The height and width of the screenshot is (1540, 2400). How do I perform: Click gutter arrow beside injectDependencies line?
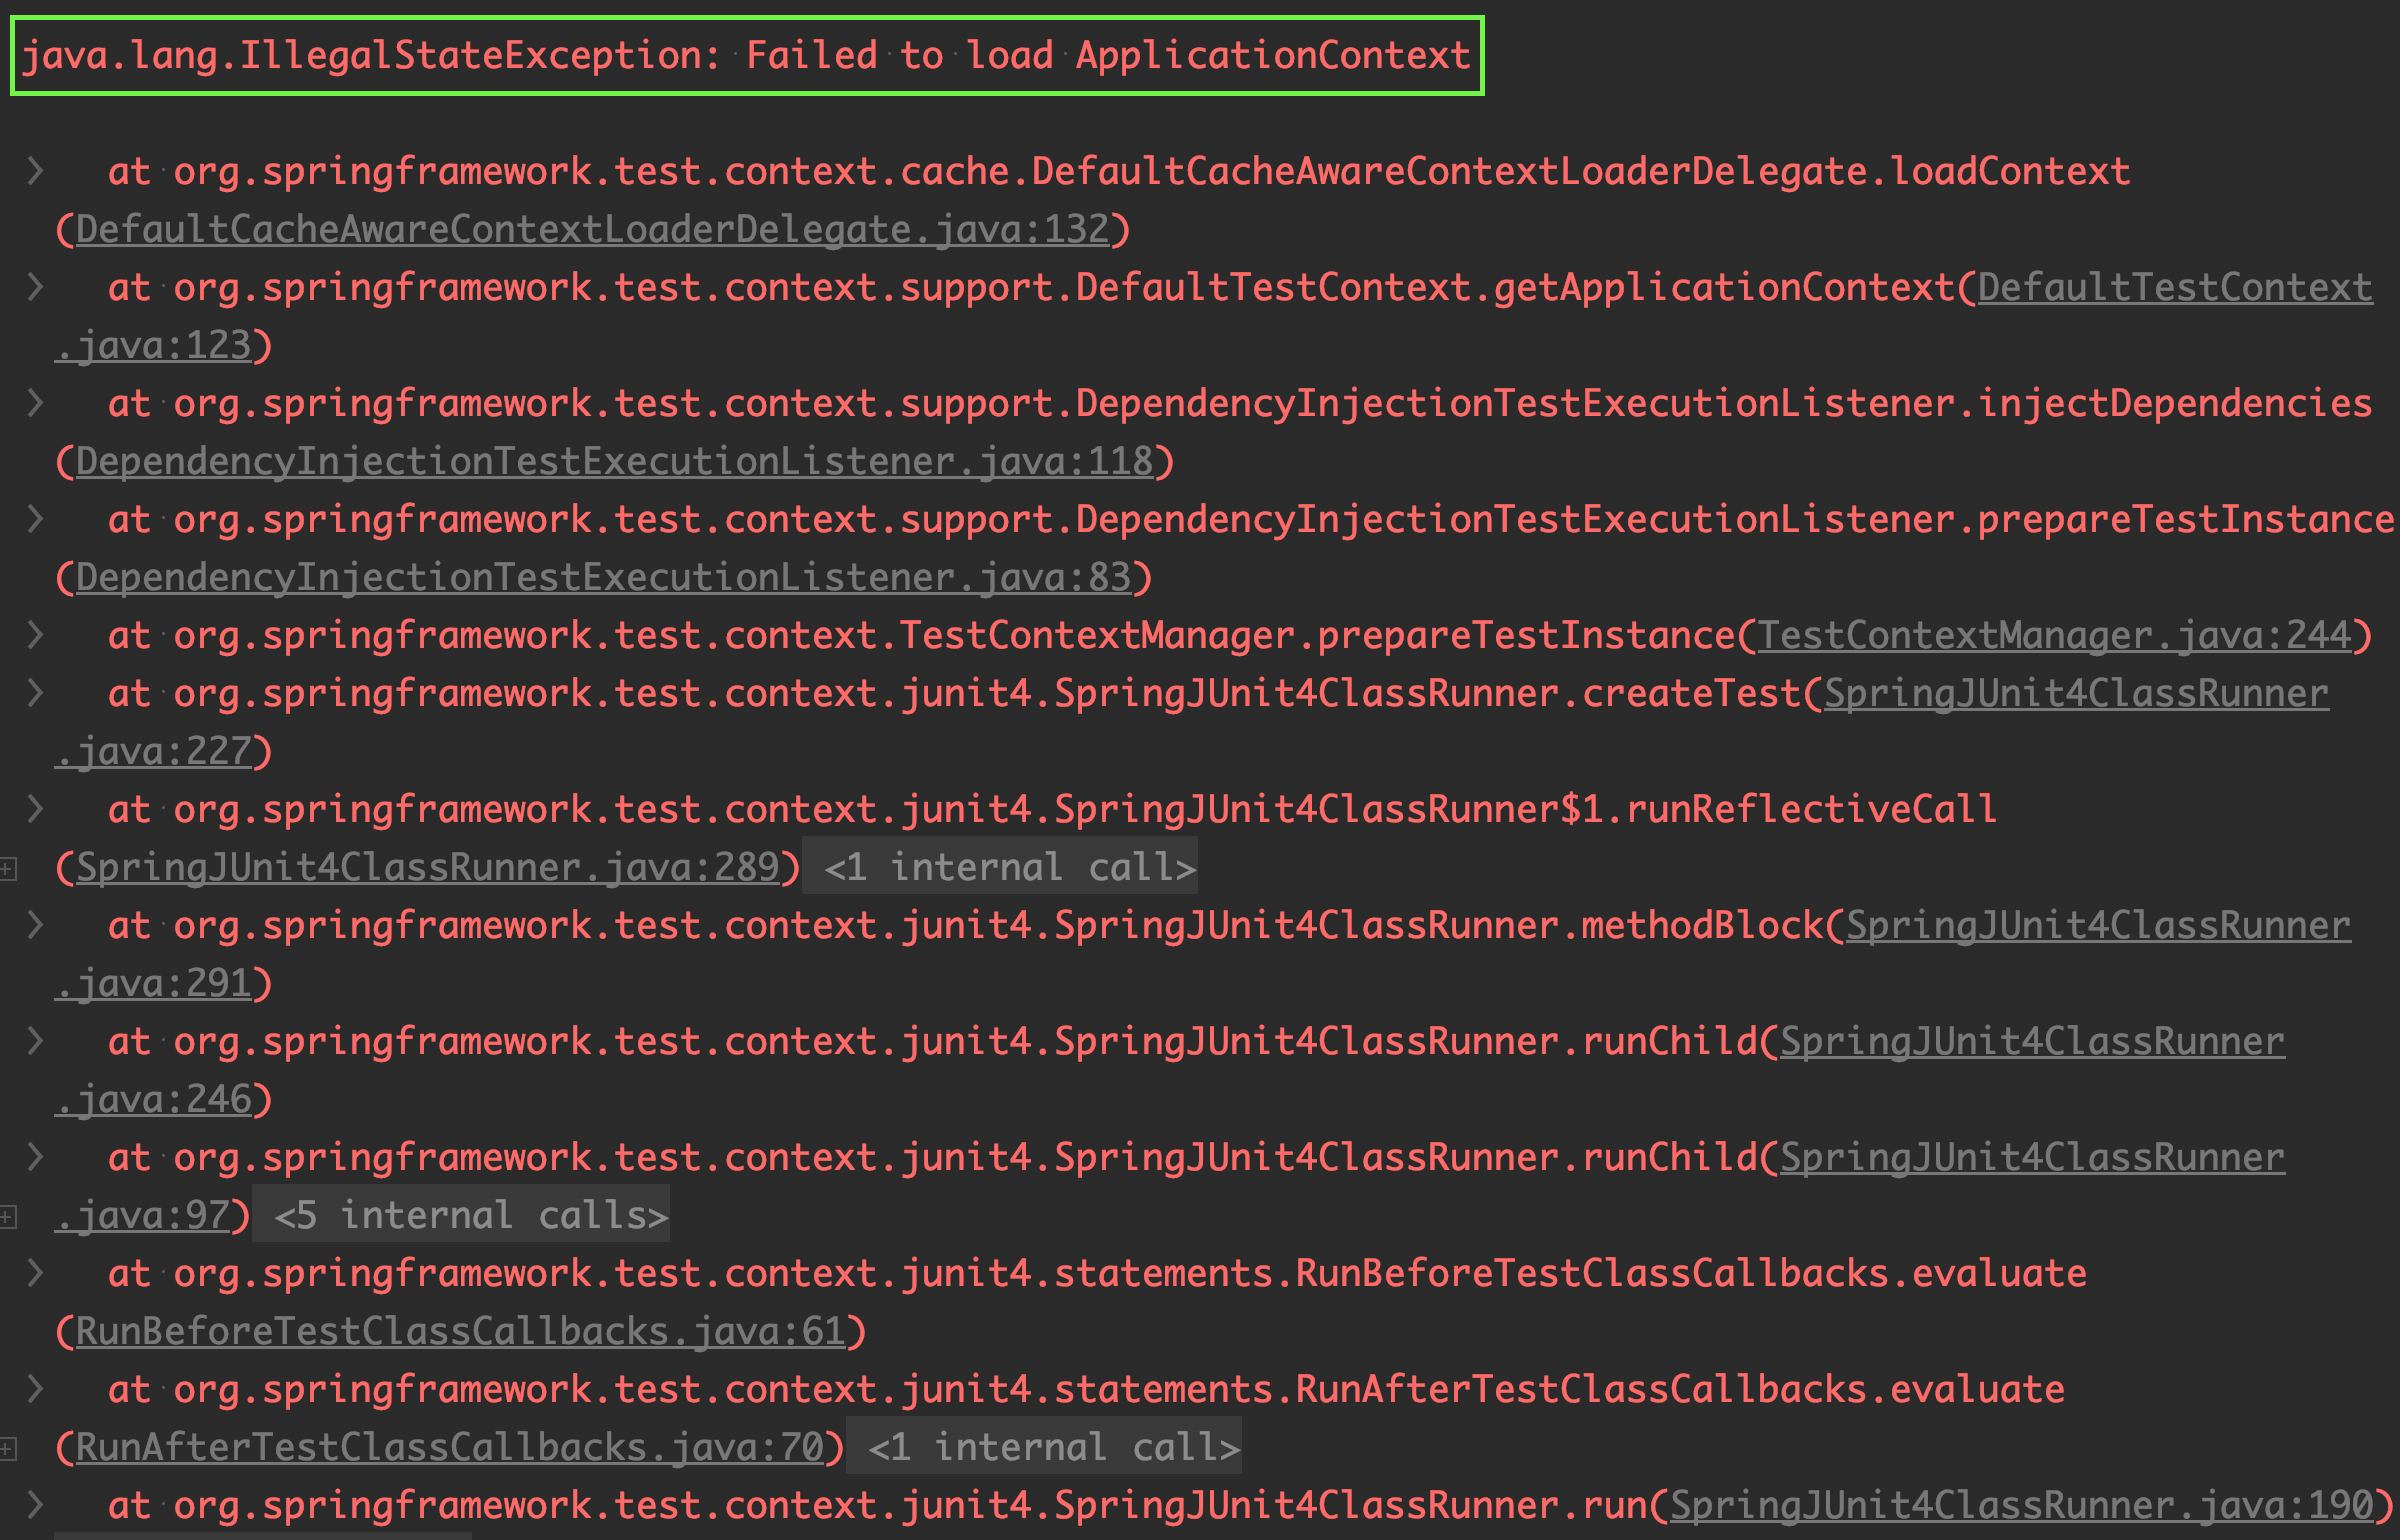coord(35,403)
